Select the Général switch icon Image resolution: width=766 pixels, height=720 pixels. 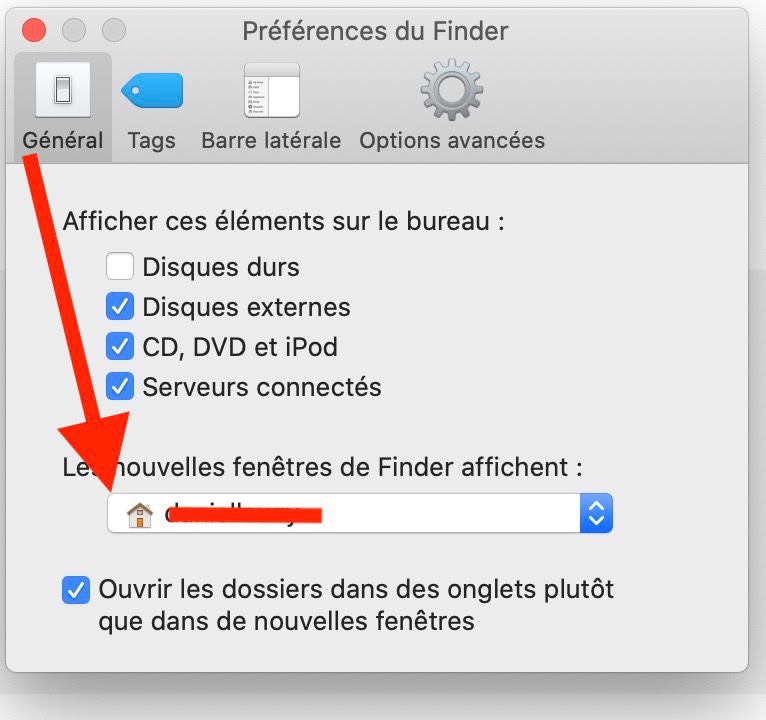[62, 91]
